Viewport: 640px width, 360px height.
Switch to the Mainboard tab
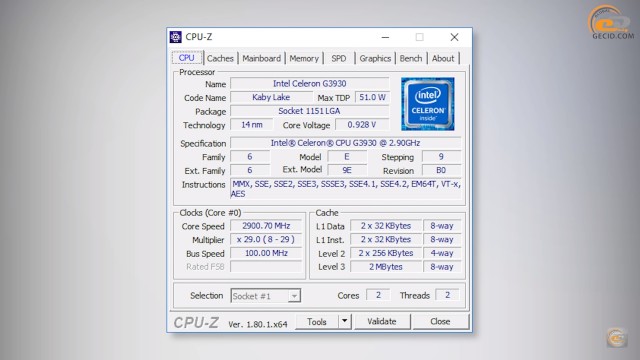pyautogui.click(x=262, y=58)
